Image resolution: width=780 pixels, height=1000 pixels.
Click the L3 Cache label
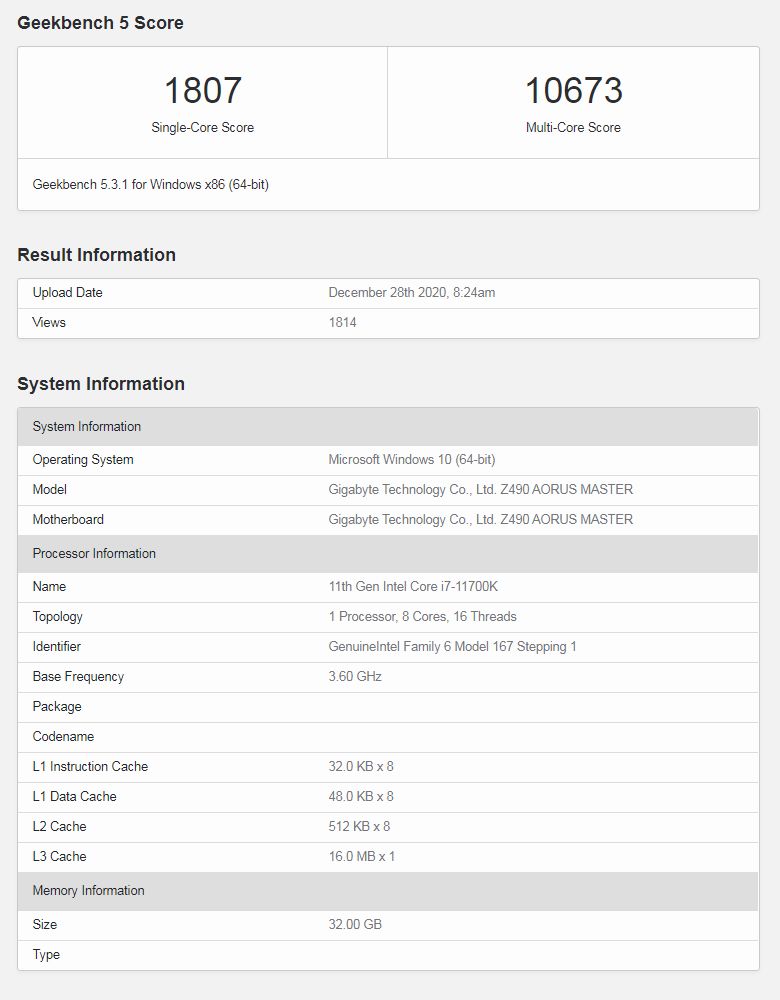(x=59, y=857)
